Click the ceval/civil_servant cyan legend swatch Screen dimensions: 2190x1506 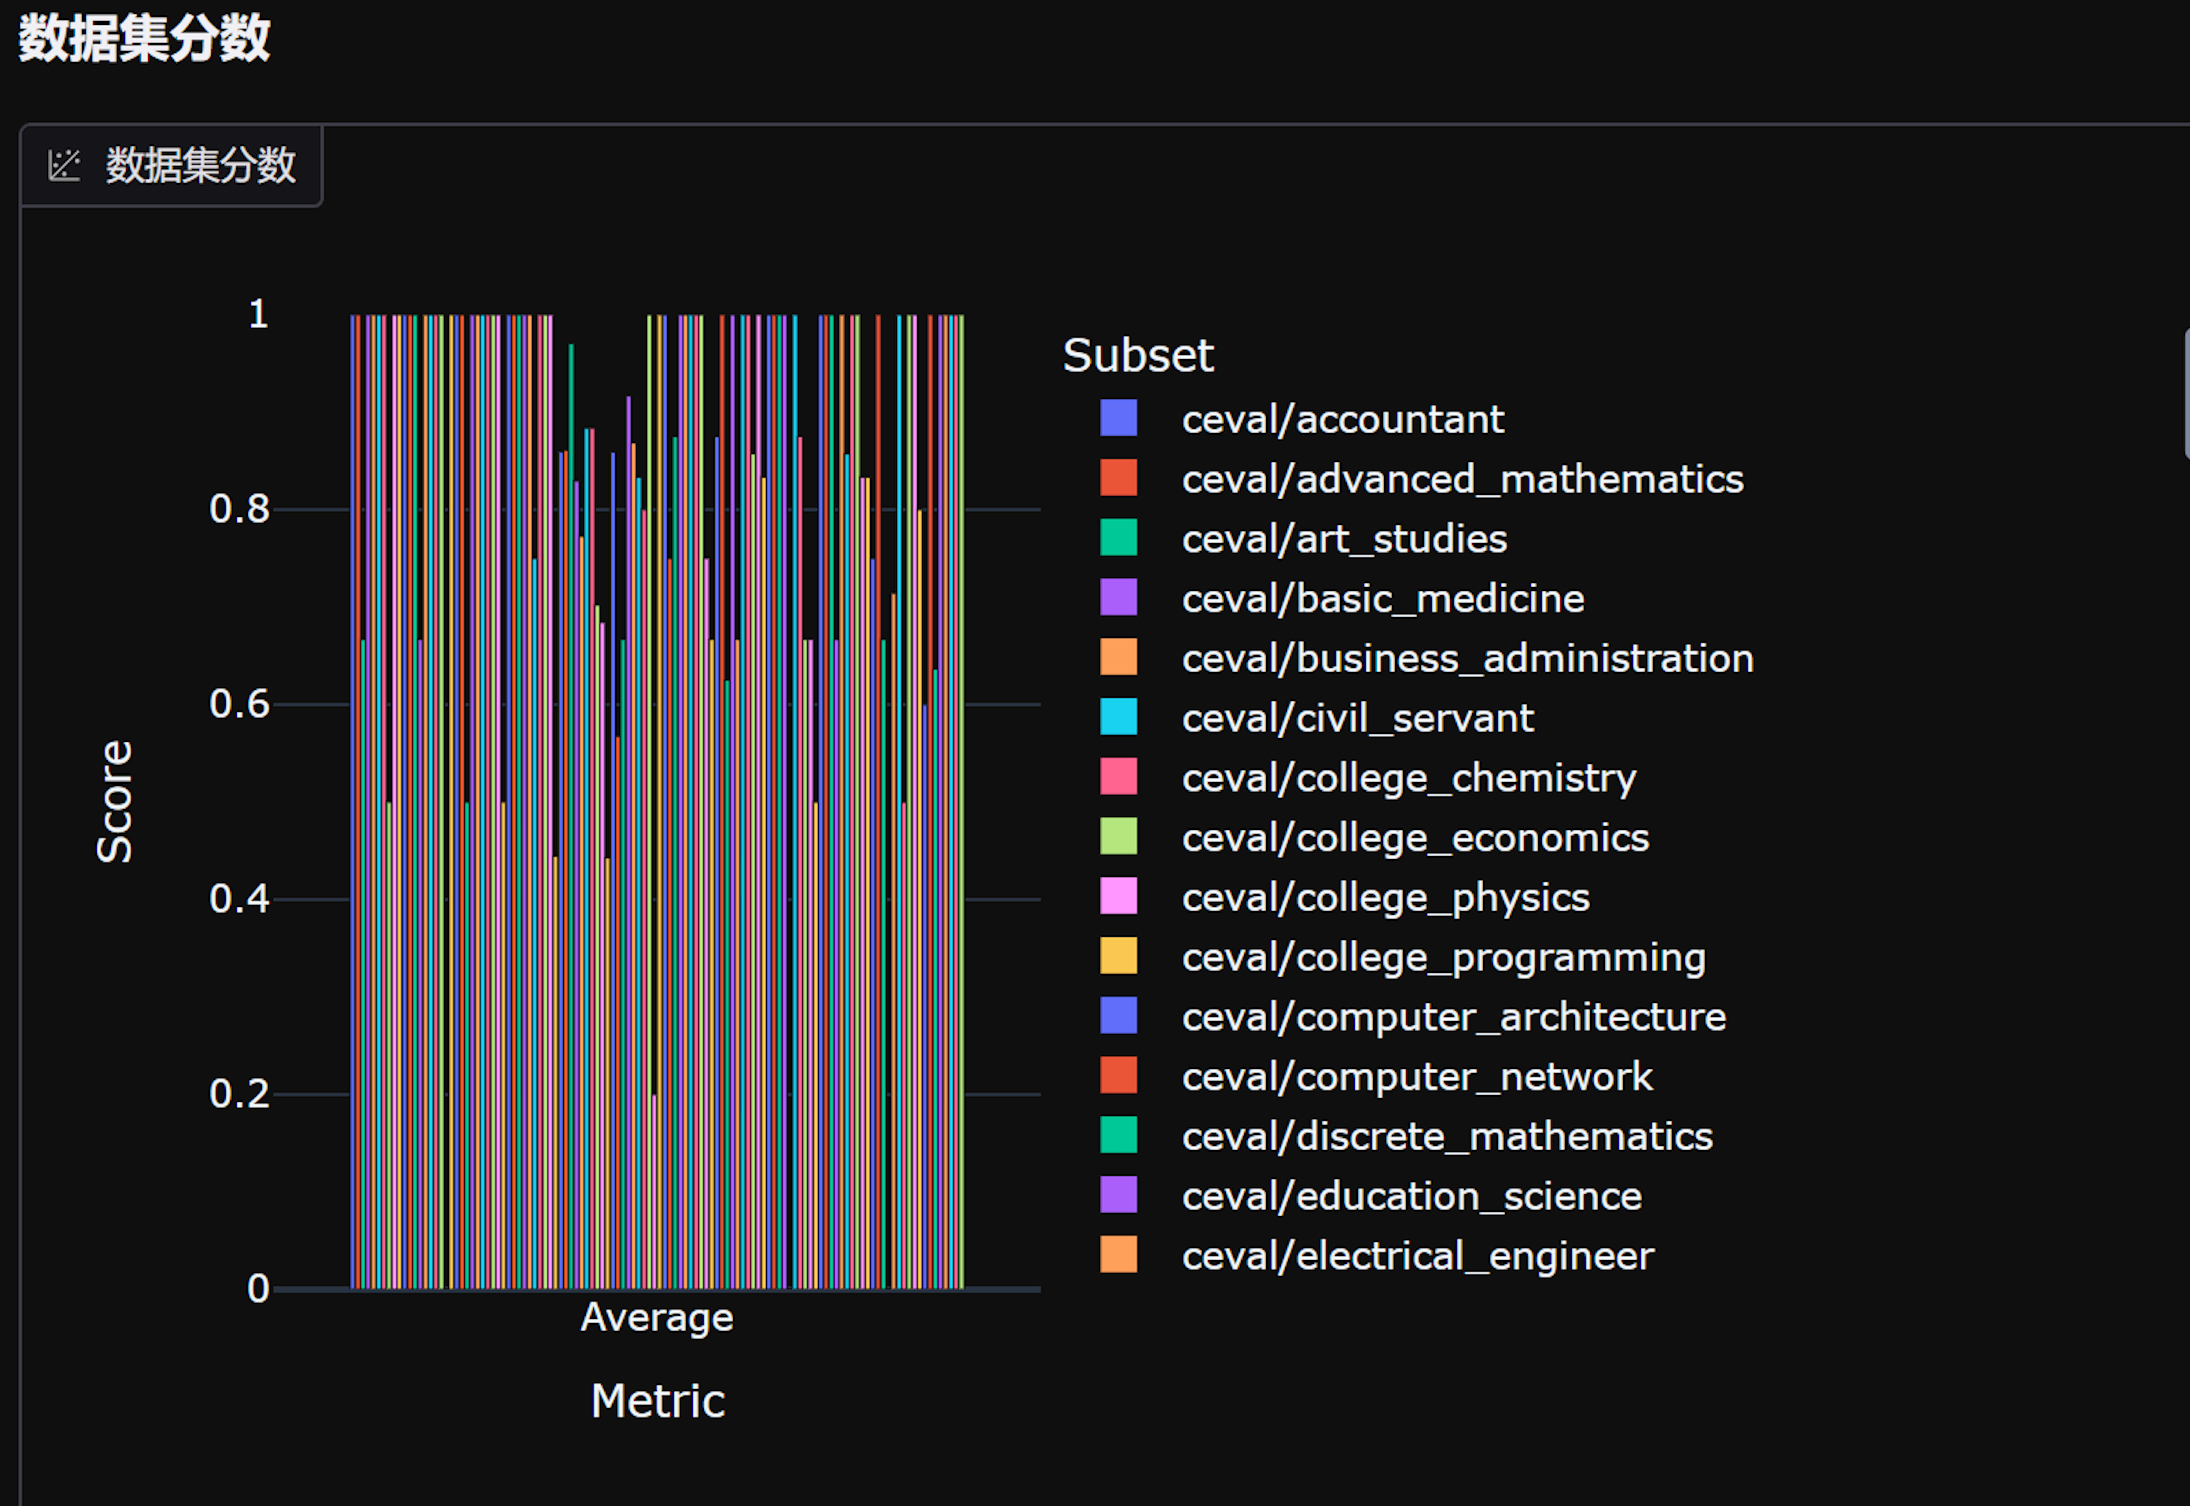1118,718
